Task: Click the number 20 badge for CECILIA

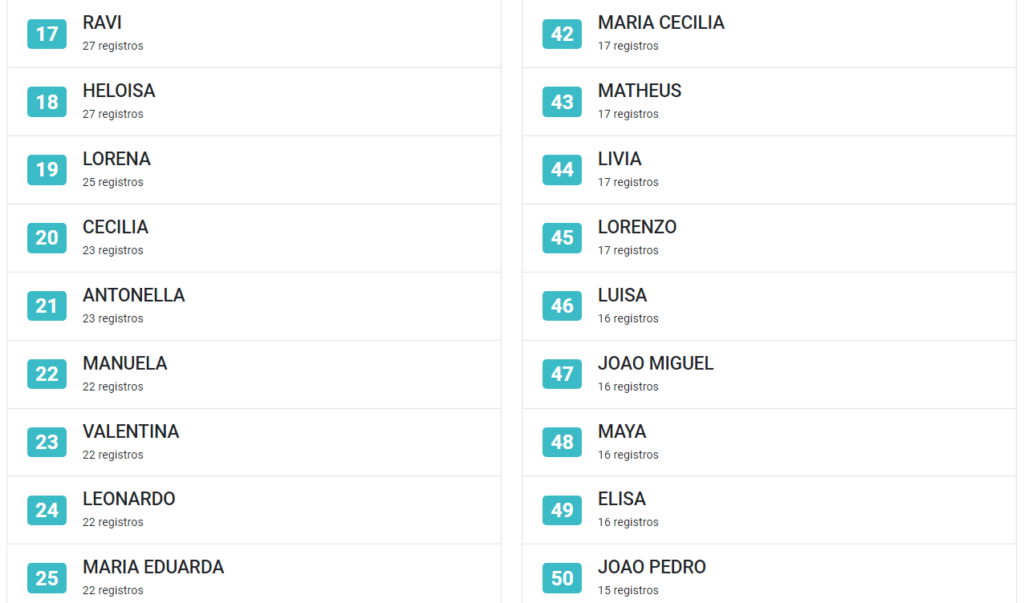Action: coord(46,238)
